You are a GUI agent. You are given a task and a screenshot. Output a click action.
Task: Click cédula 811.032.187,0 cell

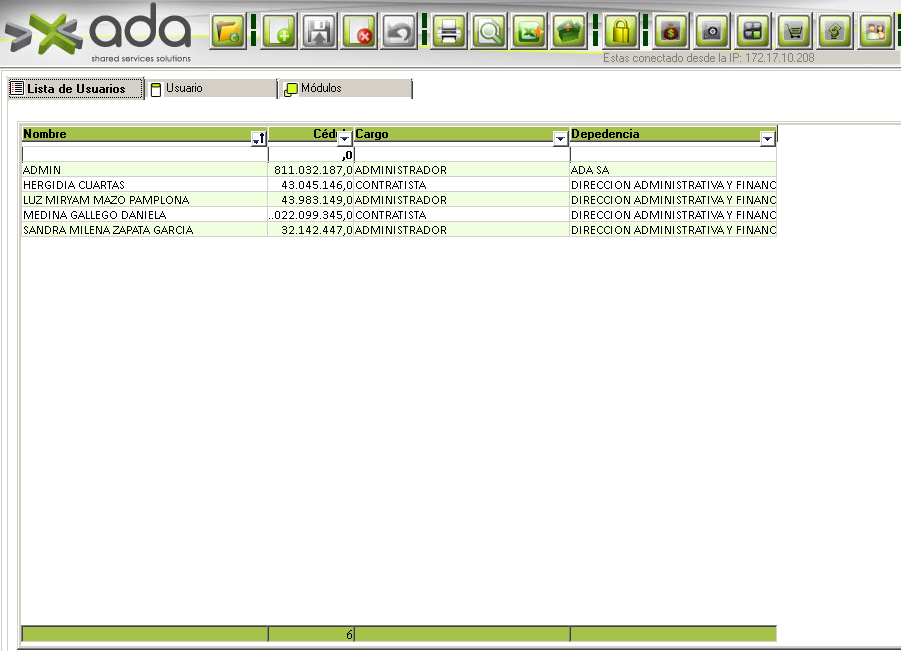311,170
